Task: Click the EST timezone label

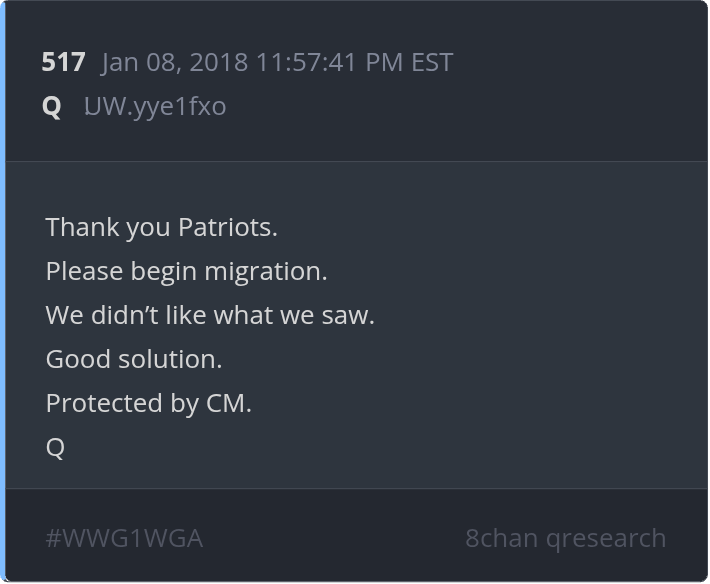Action: pyautogui.click(x=432, y=62)
